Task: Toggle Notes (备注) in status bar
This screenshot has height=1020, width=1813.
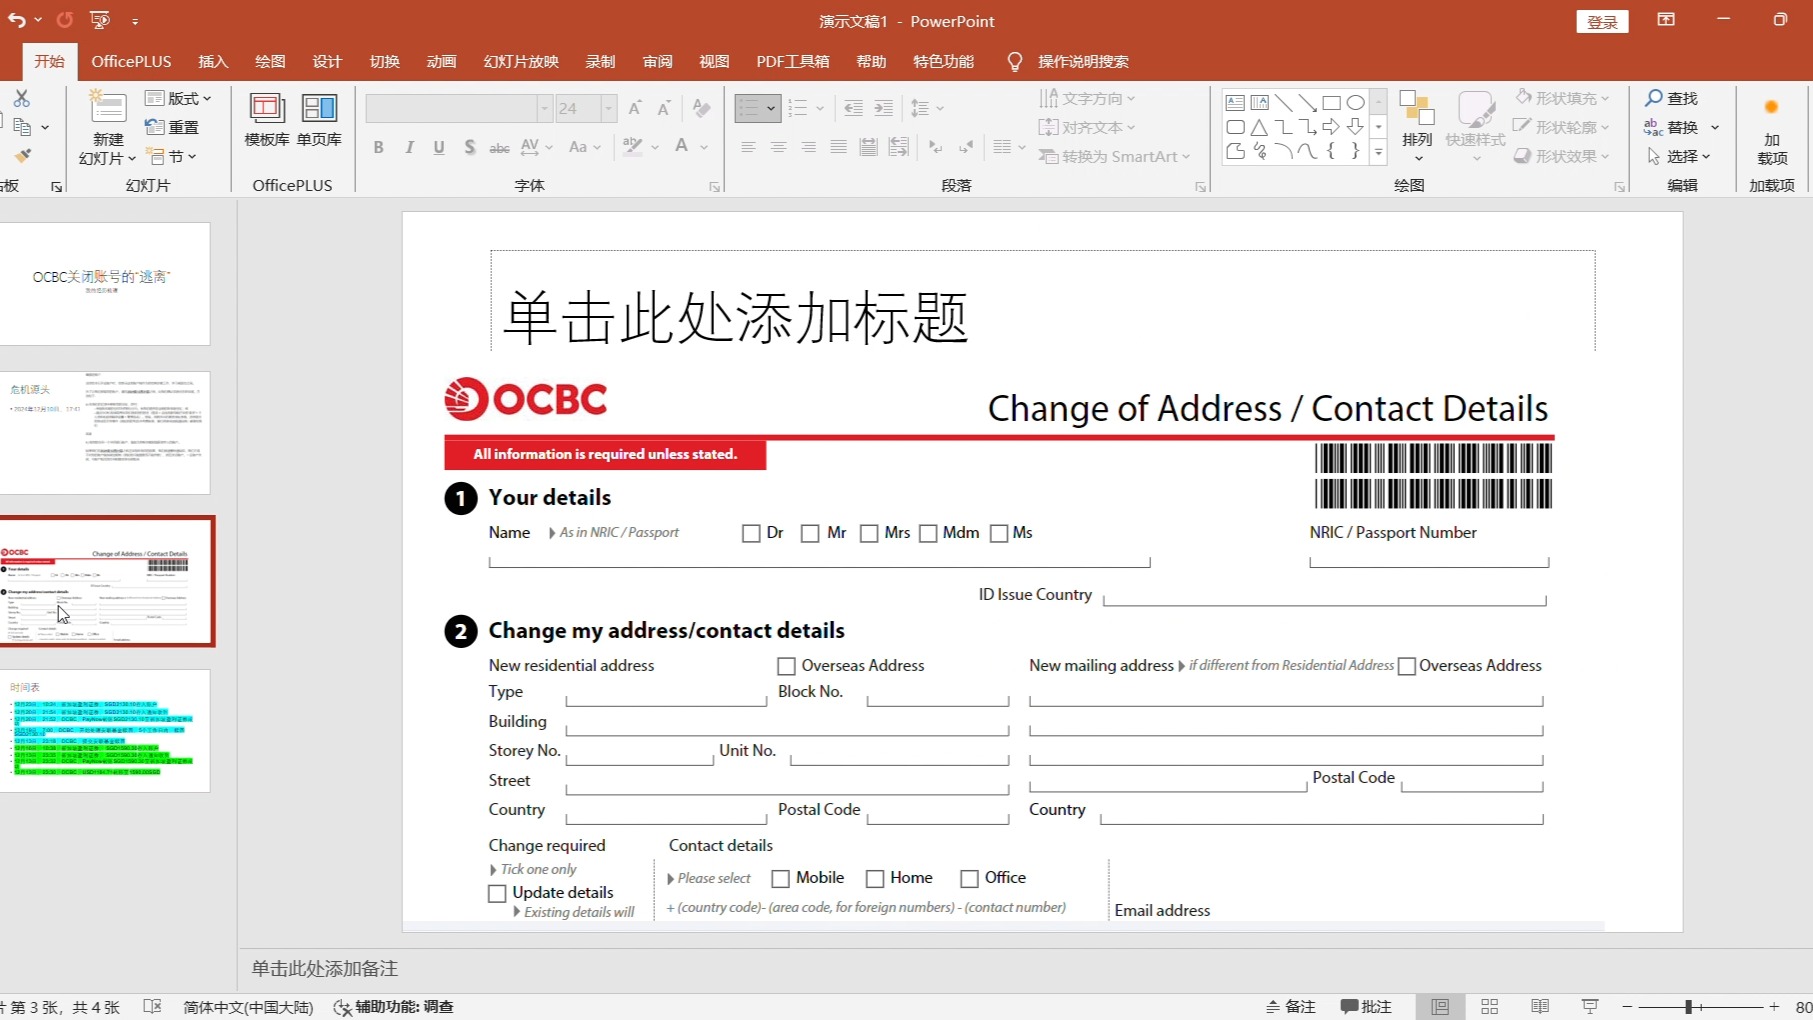Action: pyautogui.click(x=1291, y=1006)
